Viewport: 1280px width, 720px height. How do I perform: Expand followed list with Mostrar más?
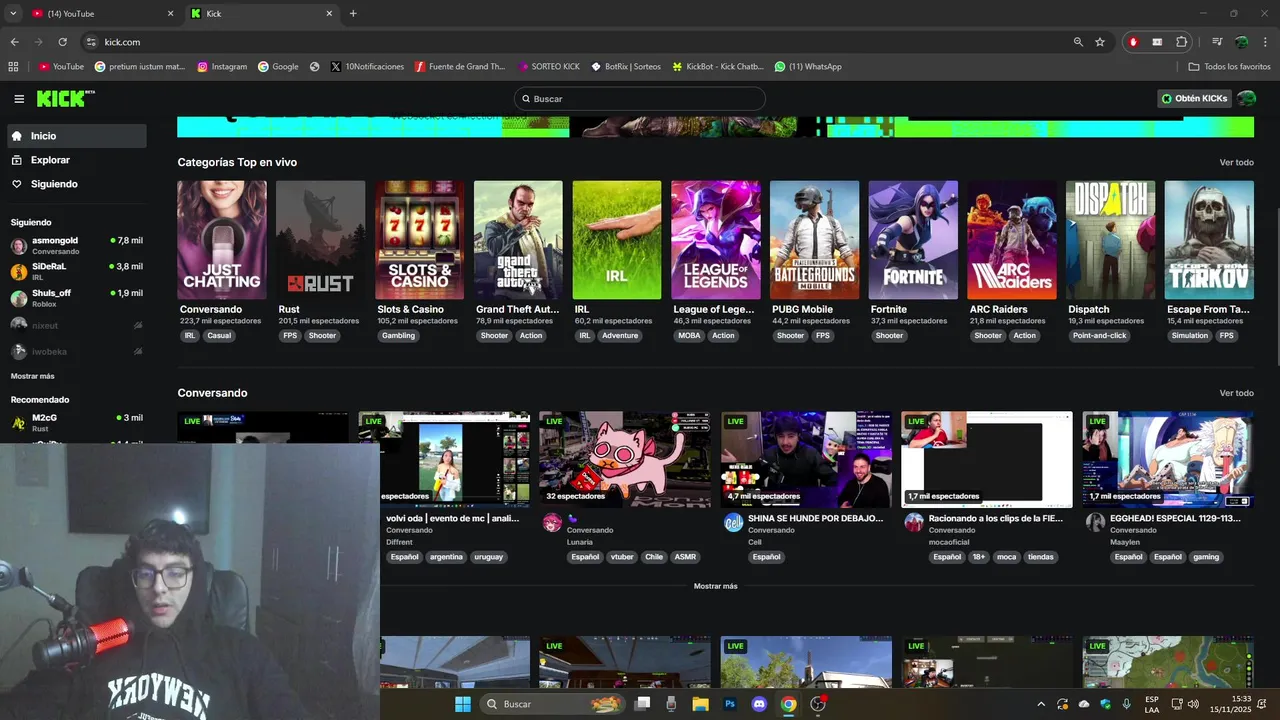click(33, 376)
